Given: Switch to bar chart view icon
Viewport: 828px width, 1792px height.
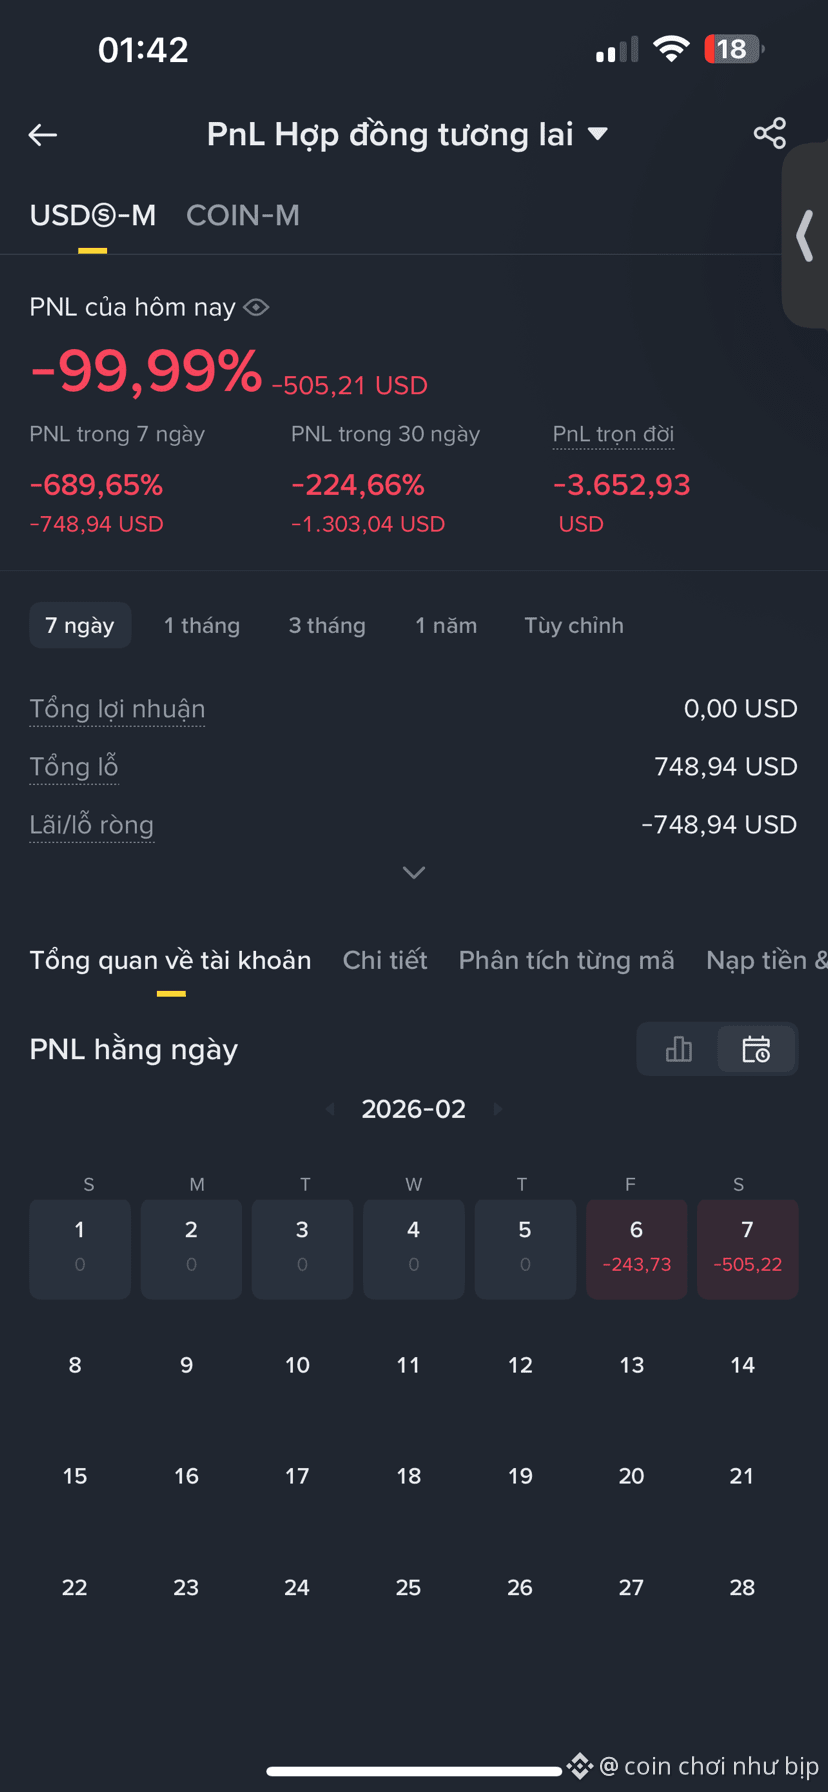Looking at the screenshot, I should pos(679,1049).
